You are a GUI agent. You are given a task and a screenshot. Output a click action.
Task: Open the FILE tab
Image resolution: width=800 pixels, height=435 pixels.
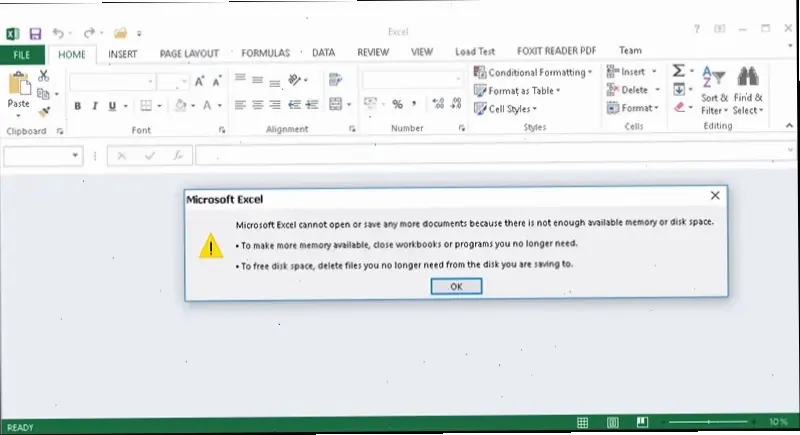pyautogui.click(x=22, y=52)
